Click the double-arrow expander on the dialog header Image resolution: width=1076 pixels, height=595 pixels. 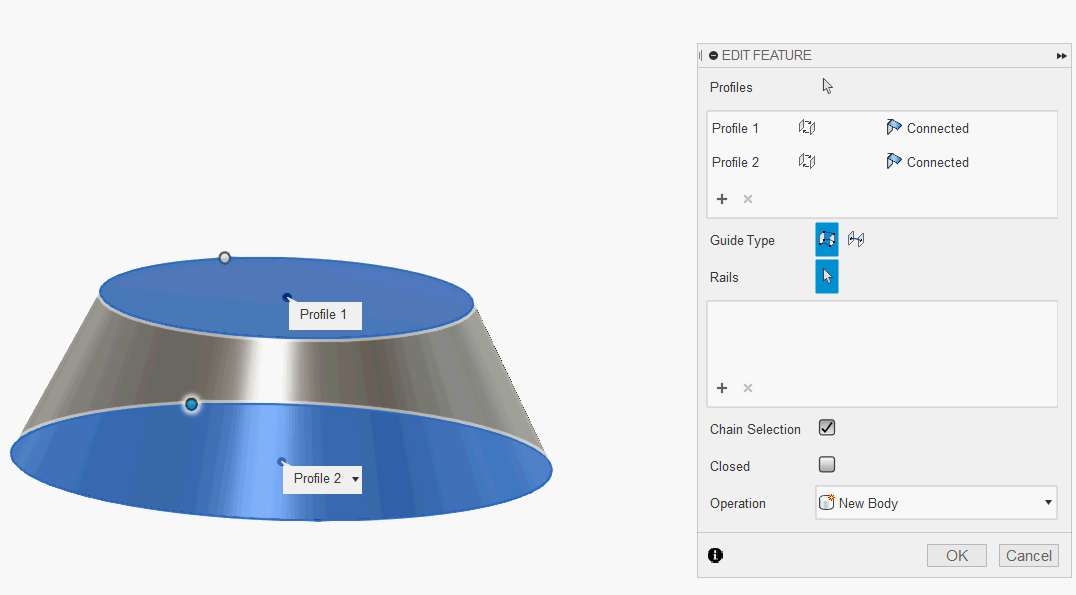(1061, 55)
